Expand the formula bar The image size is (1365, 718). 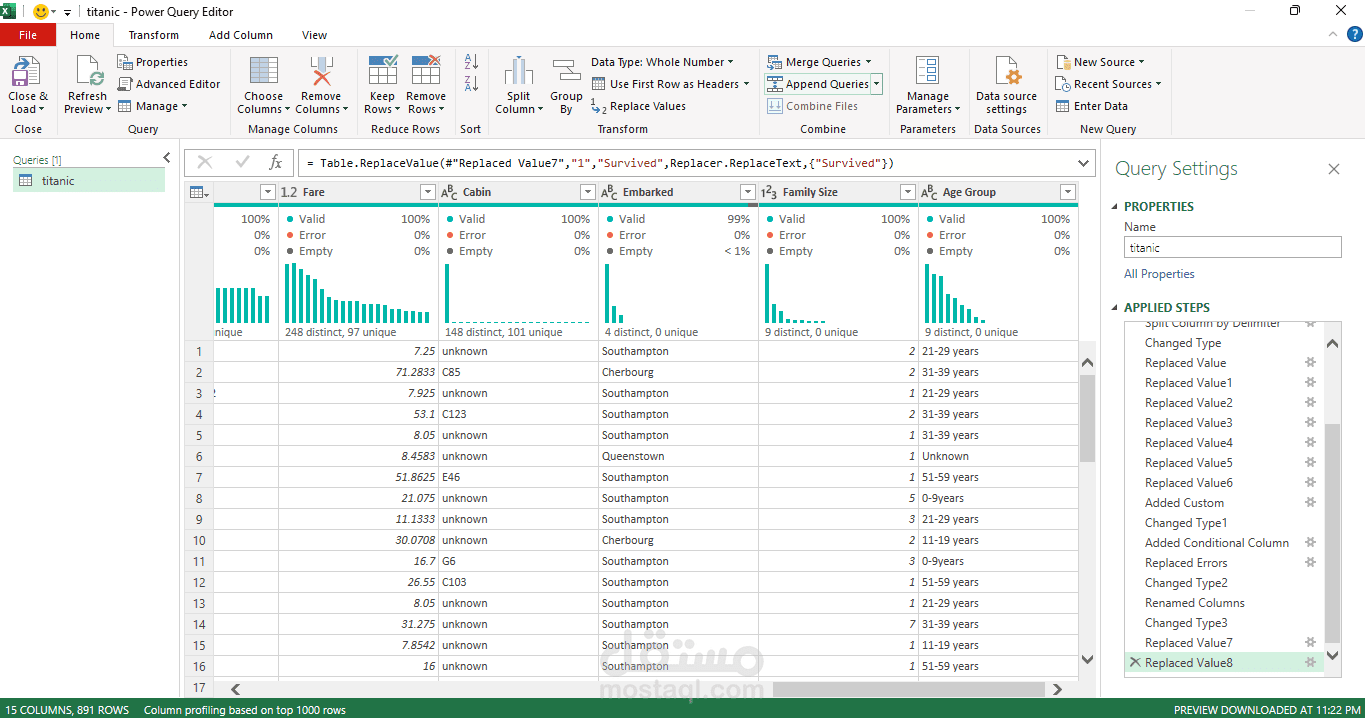(1083, 163)
